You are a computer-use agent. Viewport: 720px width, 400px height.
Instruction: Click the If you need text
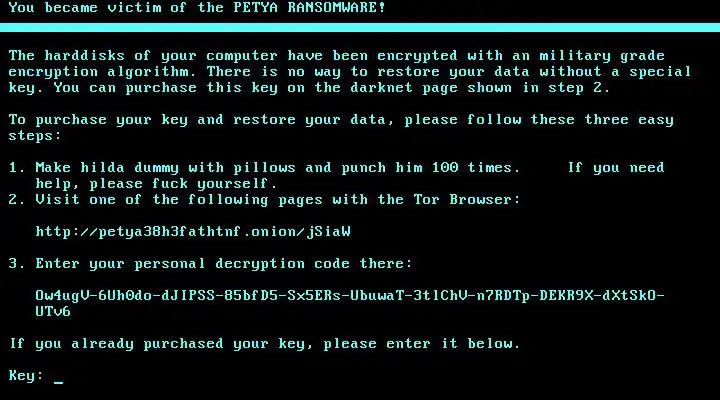[x=616, y=168]
